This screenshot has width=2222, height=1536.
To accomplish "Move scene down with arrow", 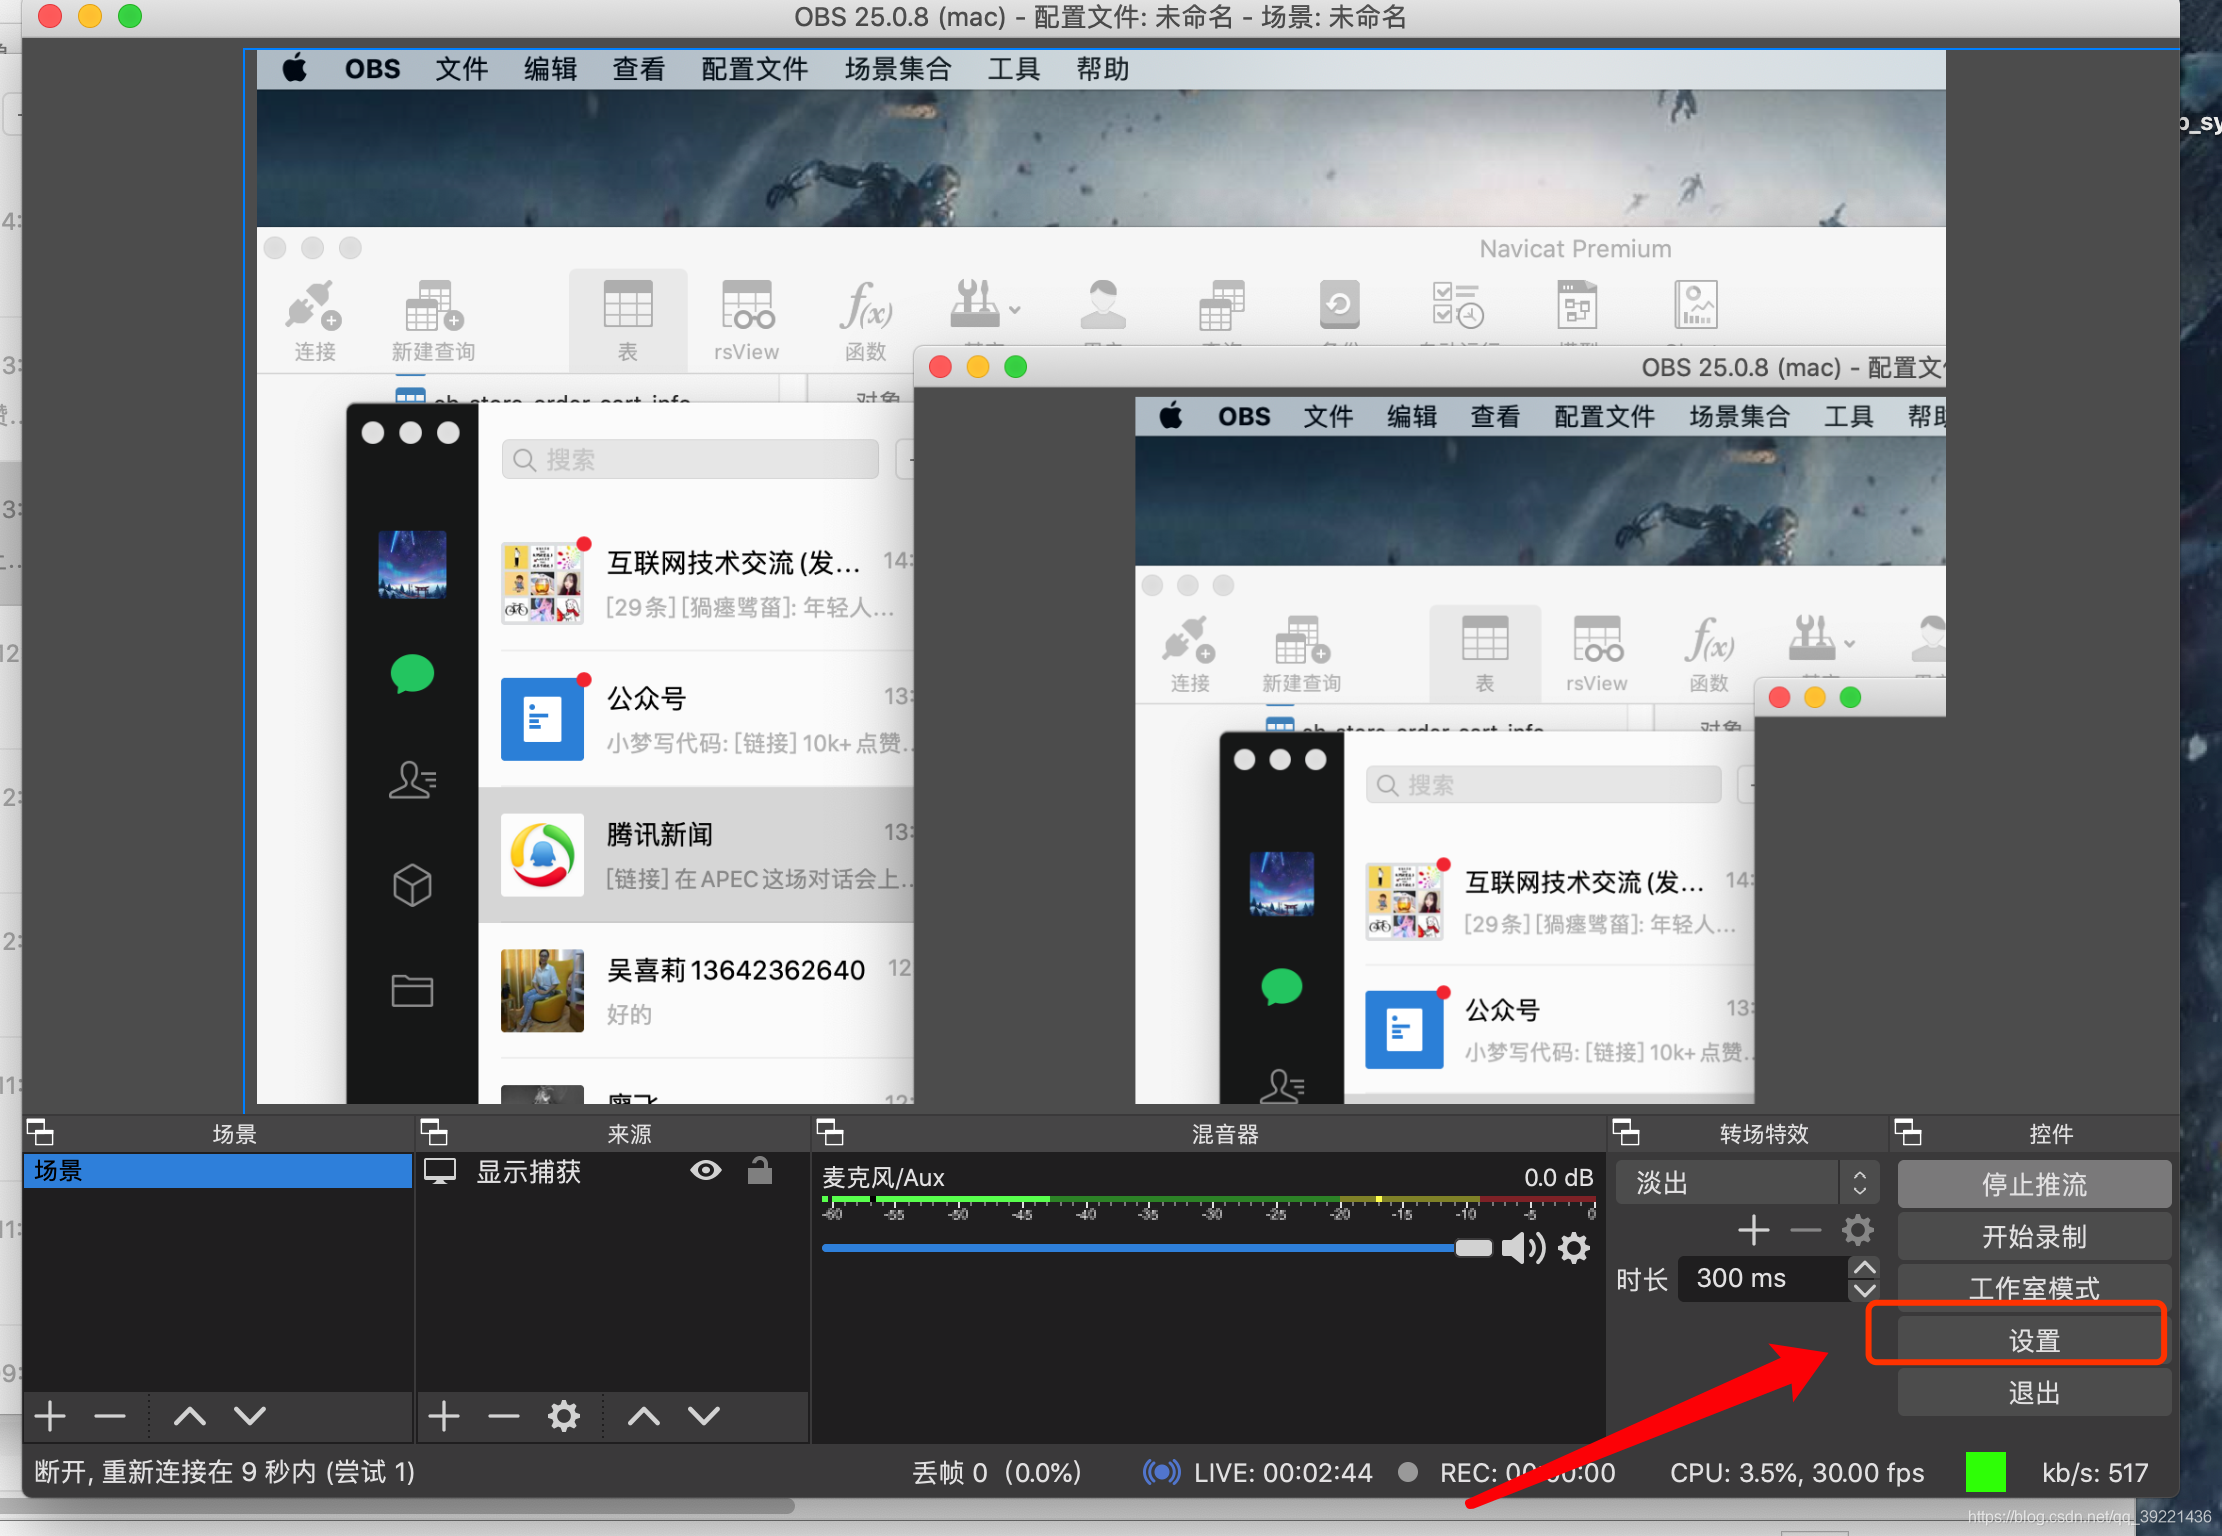I will click(x=250, y=1415).
